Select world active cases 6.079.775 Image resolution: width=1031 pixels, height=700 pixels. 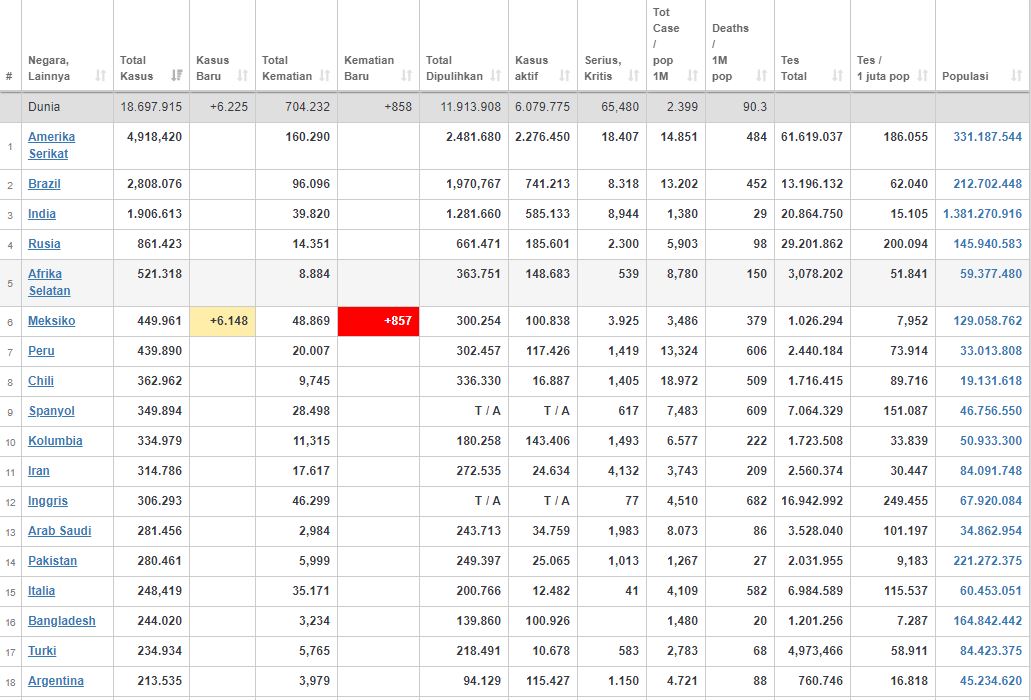pos(542,106)
